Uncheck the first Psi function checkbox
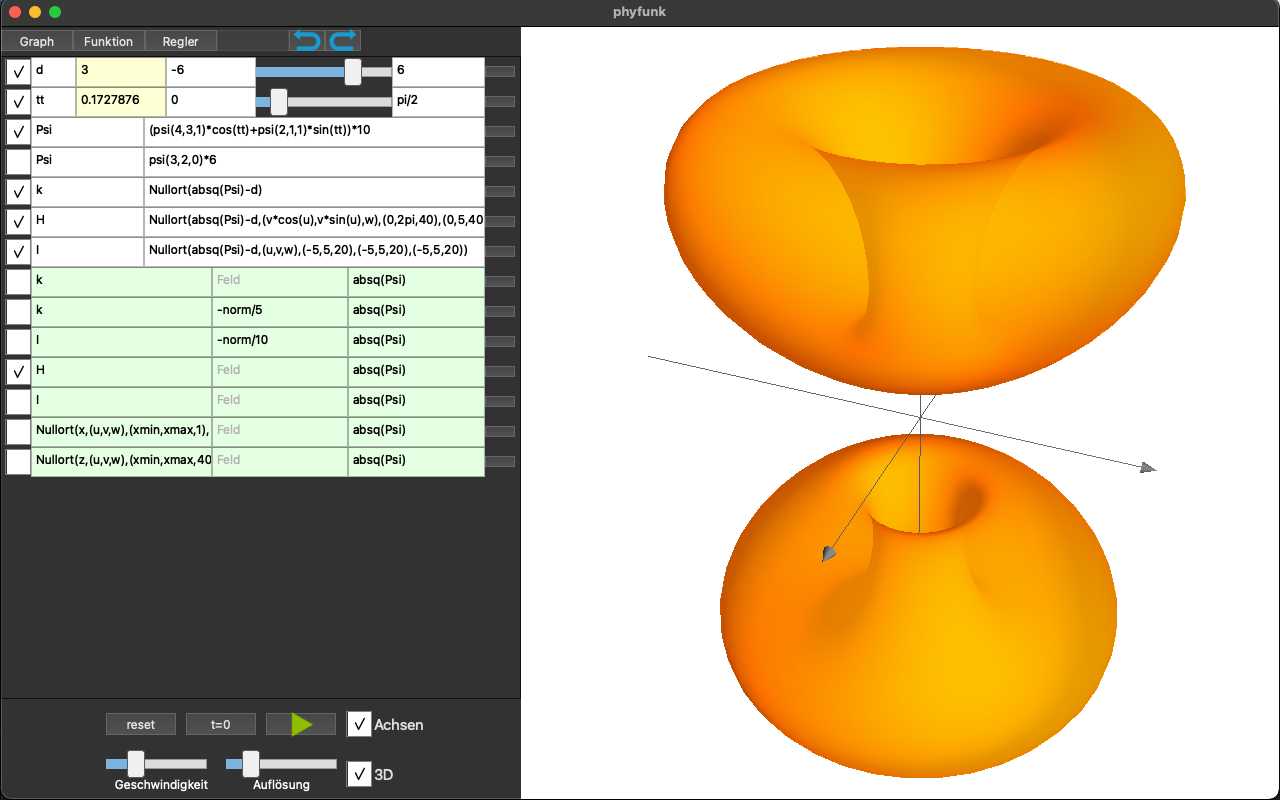1280x800 pixels. [18, 132]
